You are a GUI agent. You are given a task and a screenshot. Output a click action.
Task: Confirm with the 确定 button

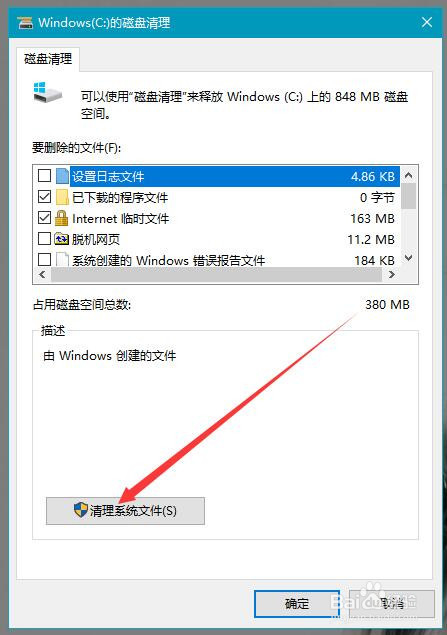tap(297, 604)
